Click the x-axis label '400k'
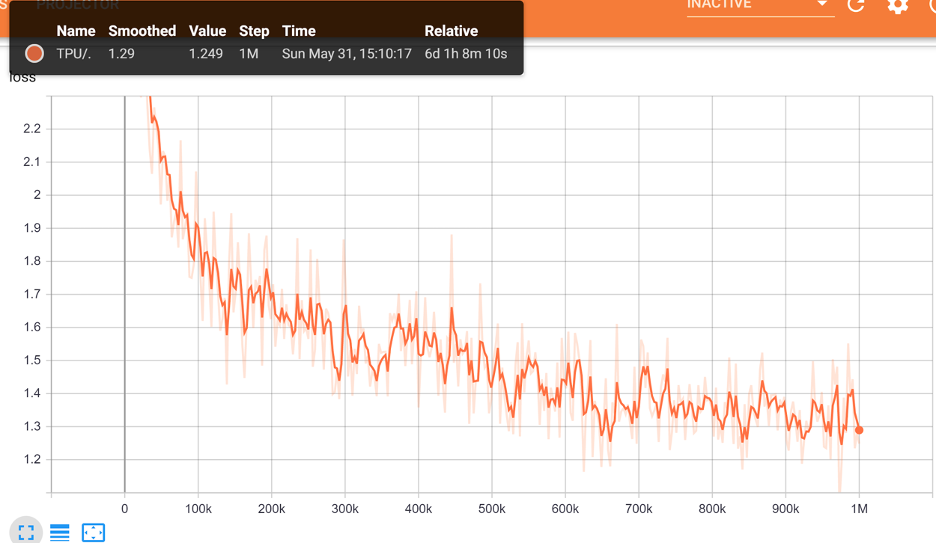Screen dimensions: 936x544 pos(418,509)
